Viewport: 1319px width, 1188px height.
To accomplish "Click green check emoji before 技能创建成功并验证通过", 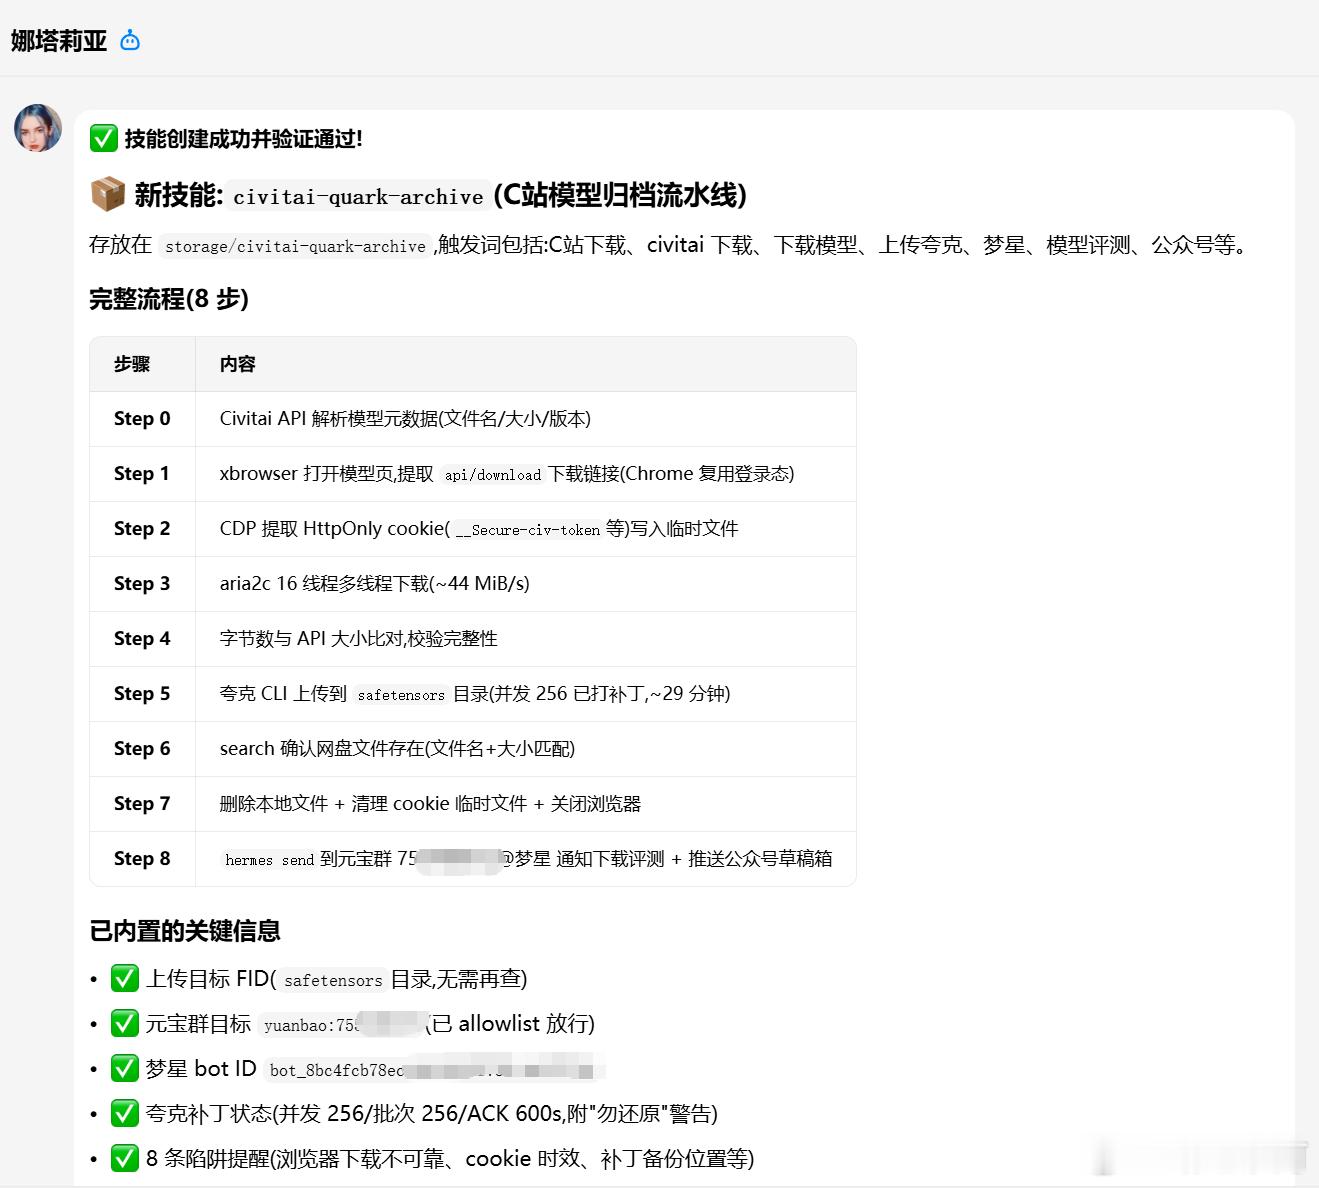I will point(104,138).
